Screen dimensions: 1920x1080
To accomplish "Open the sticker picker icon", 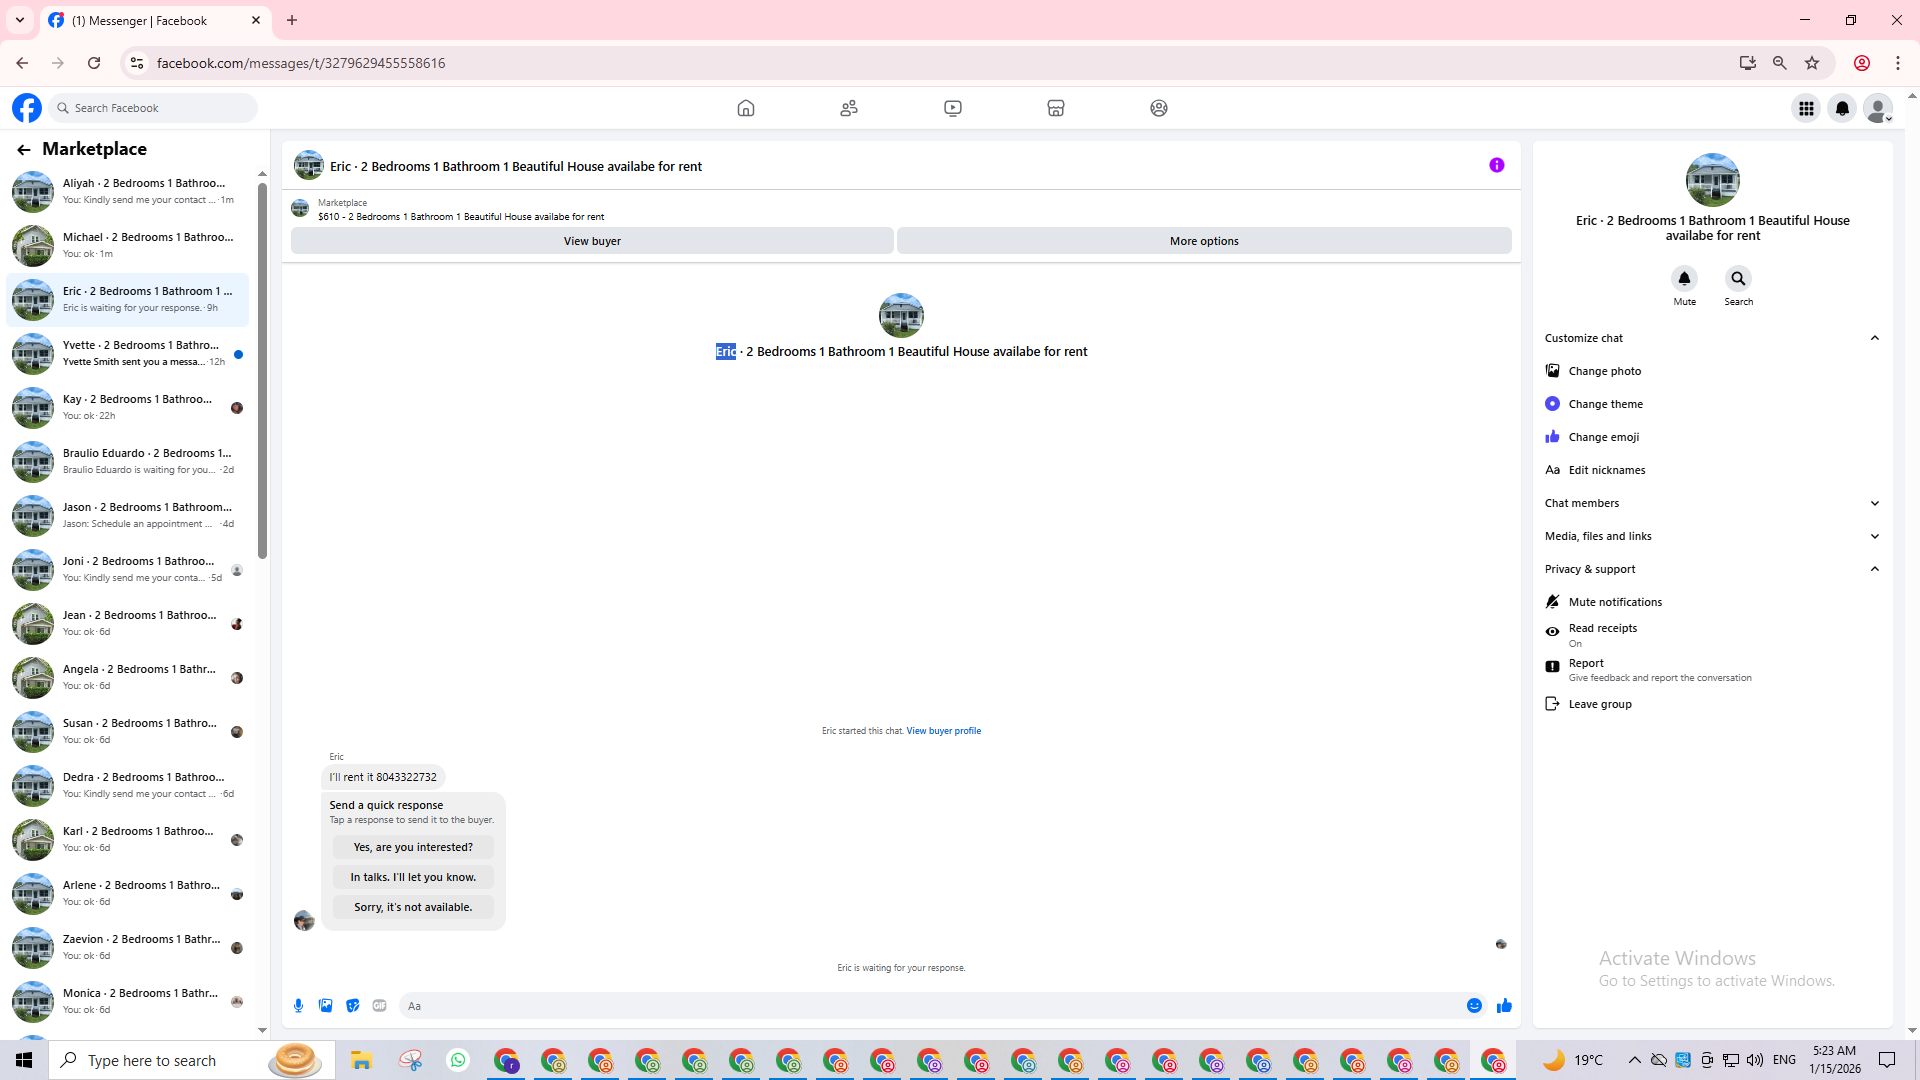I will [x=353, y=1006].
